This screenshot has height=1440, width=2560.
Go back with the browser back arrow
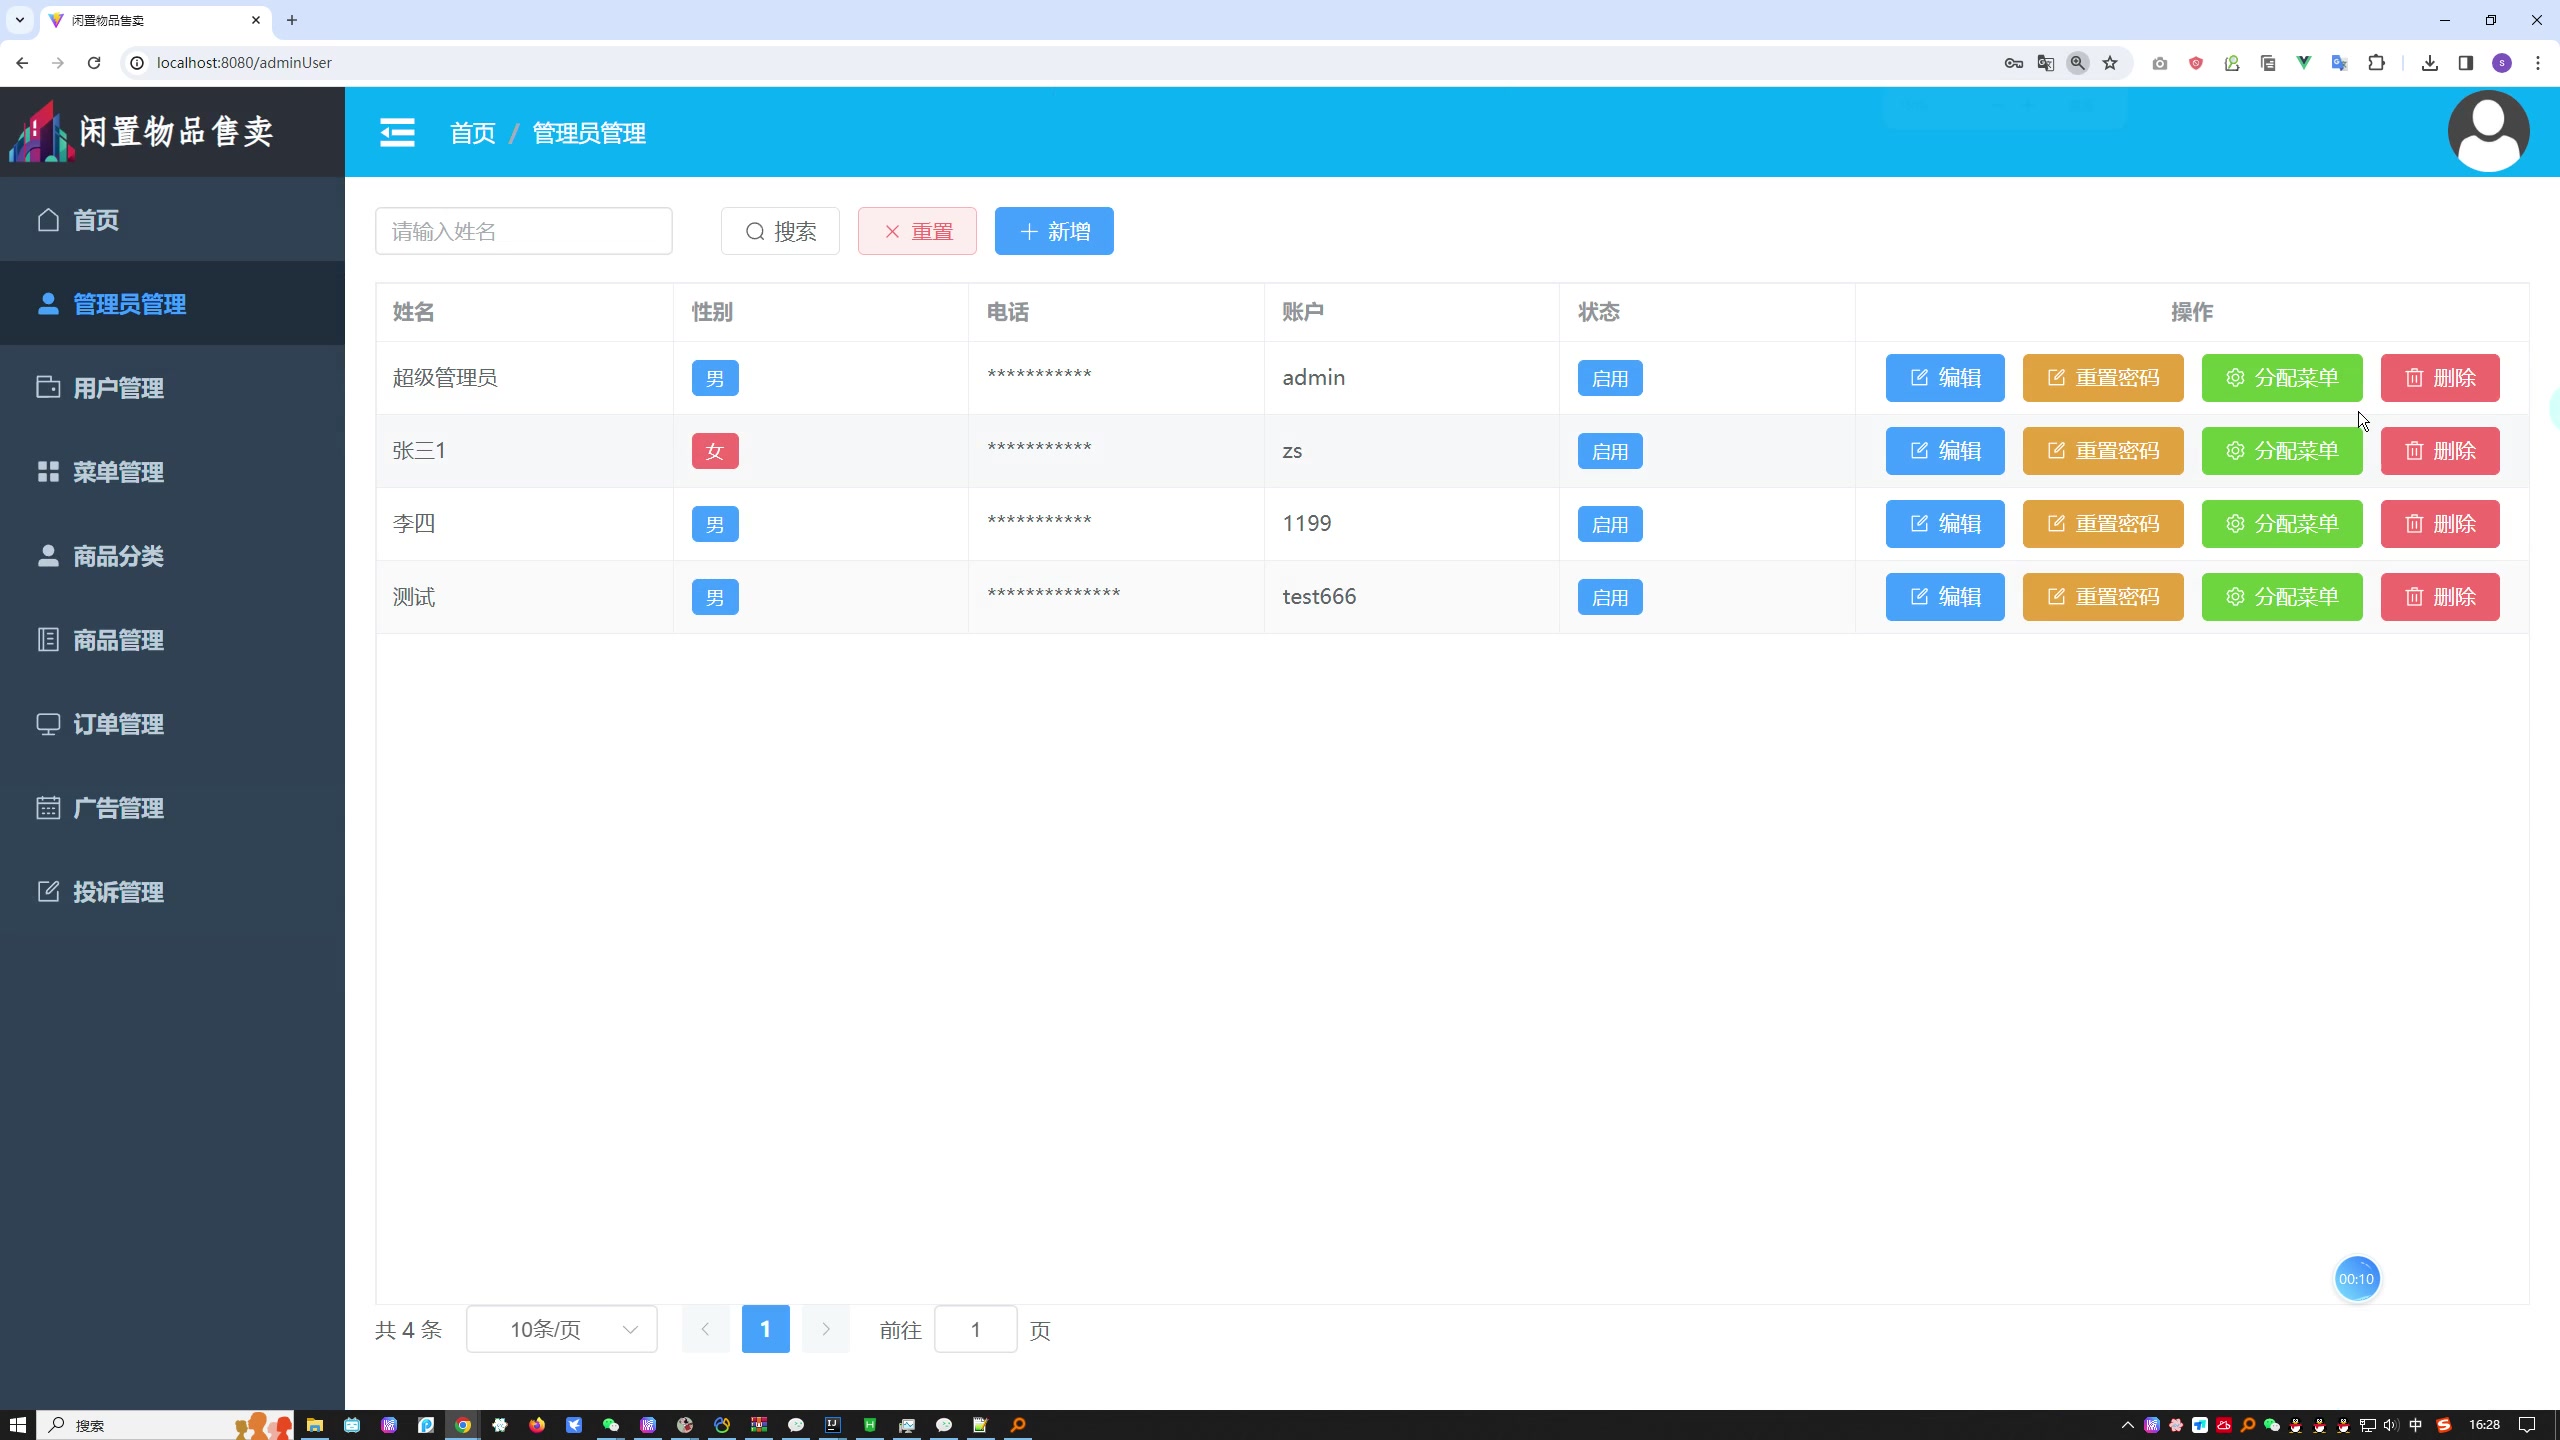click(22, 62)
